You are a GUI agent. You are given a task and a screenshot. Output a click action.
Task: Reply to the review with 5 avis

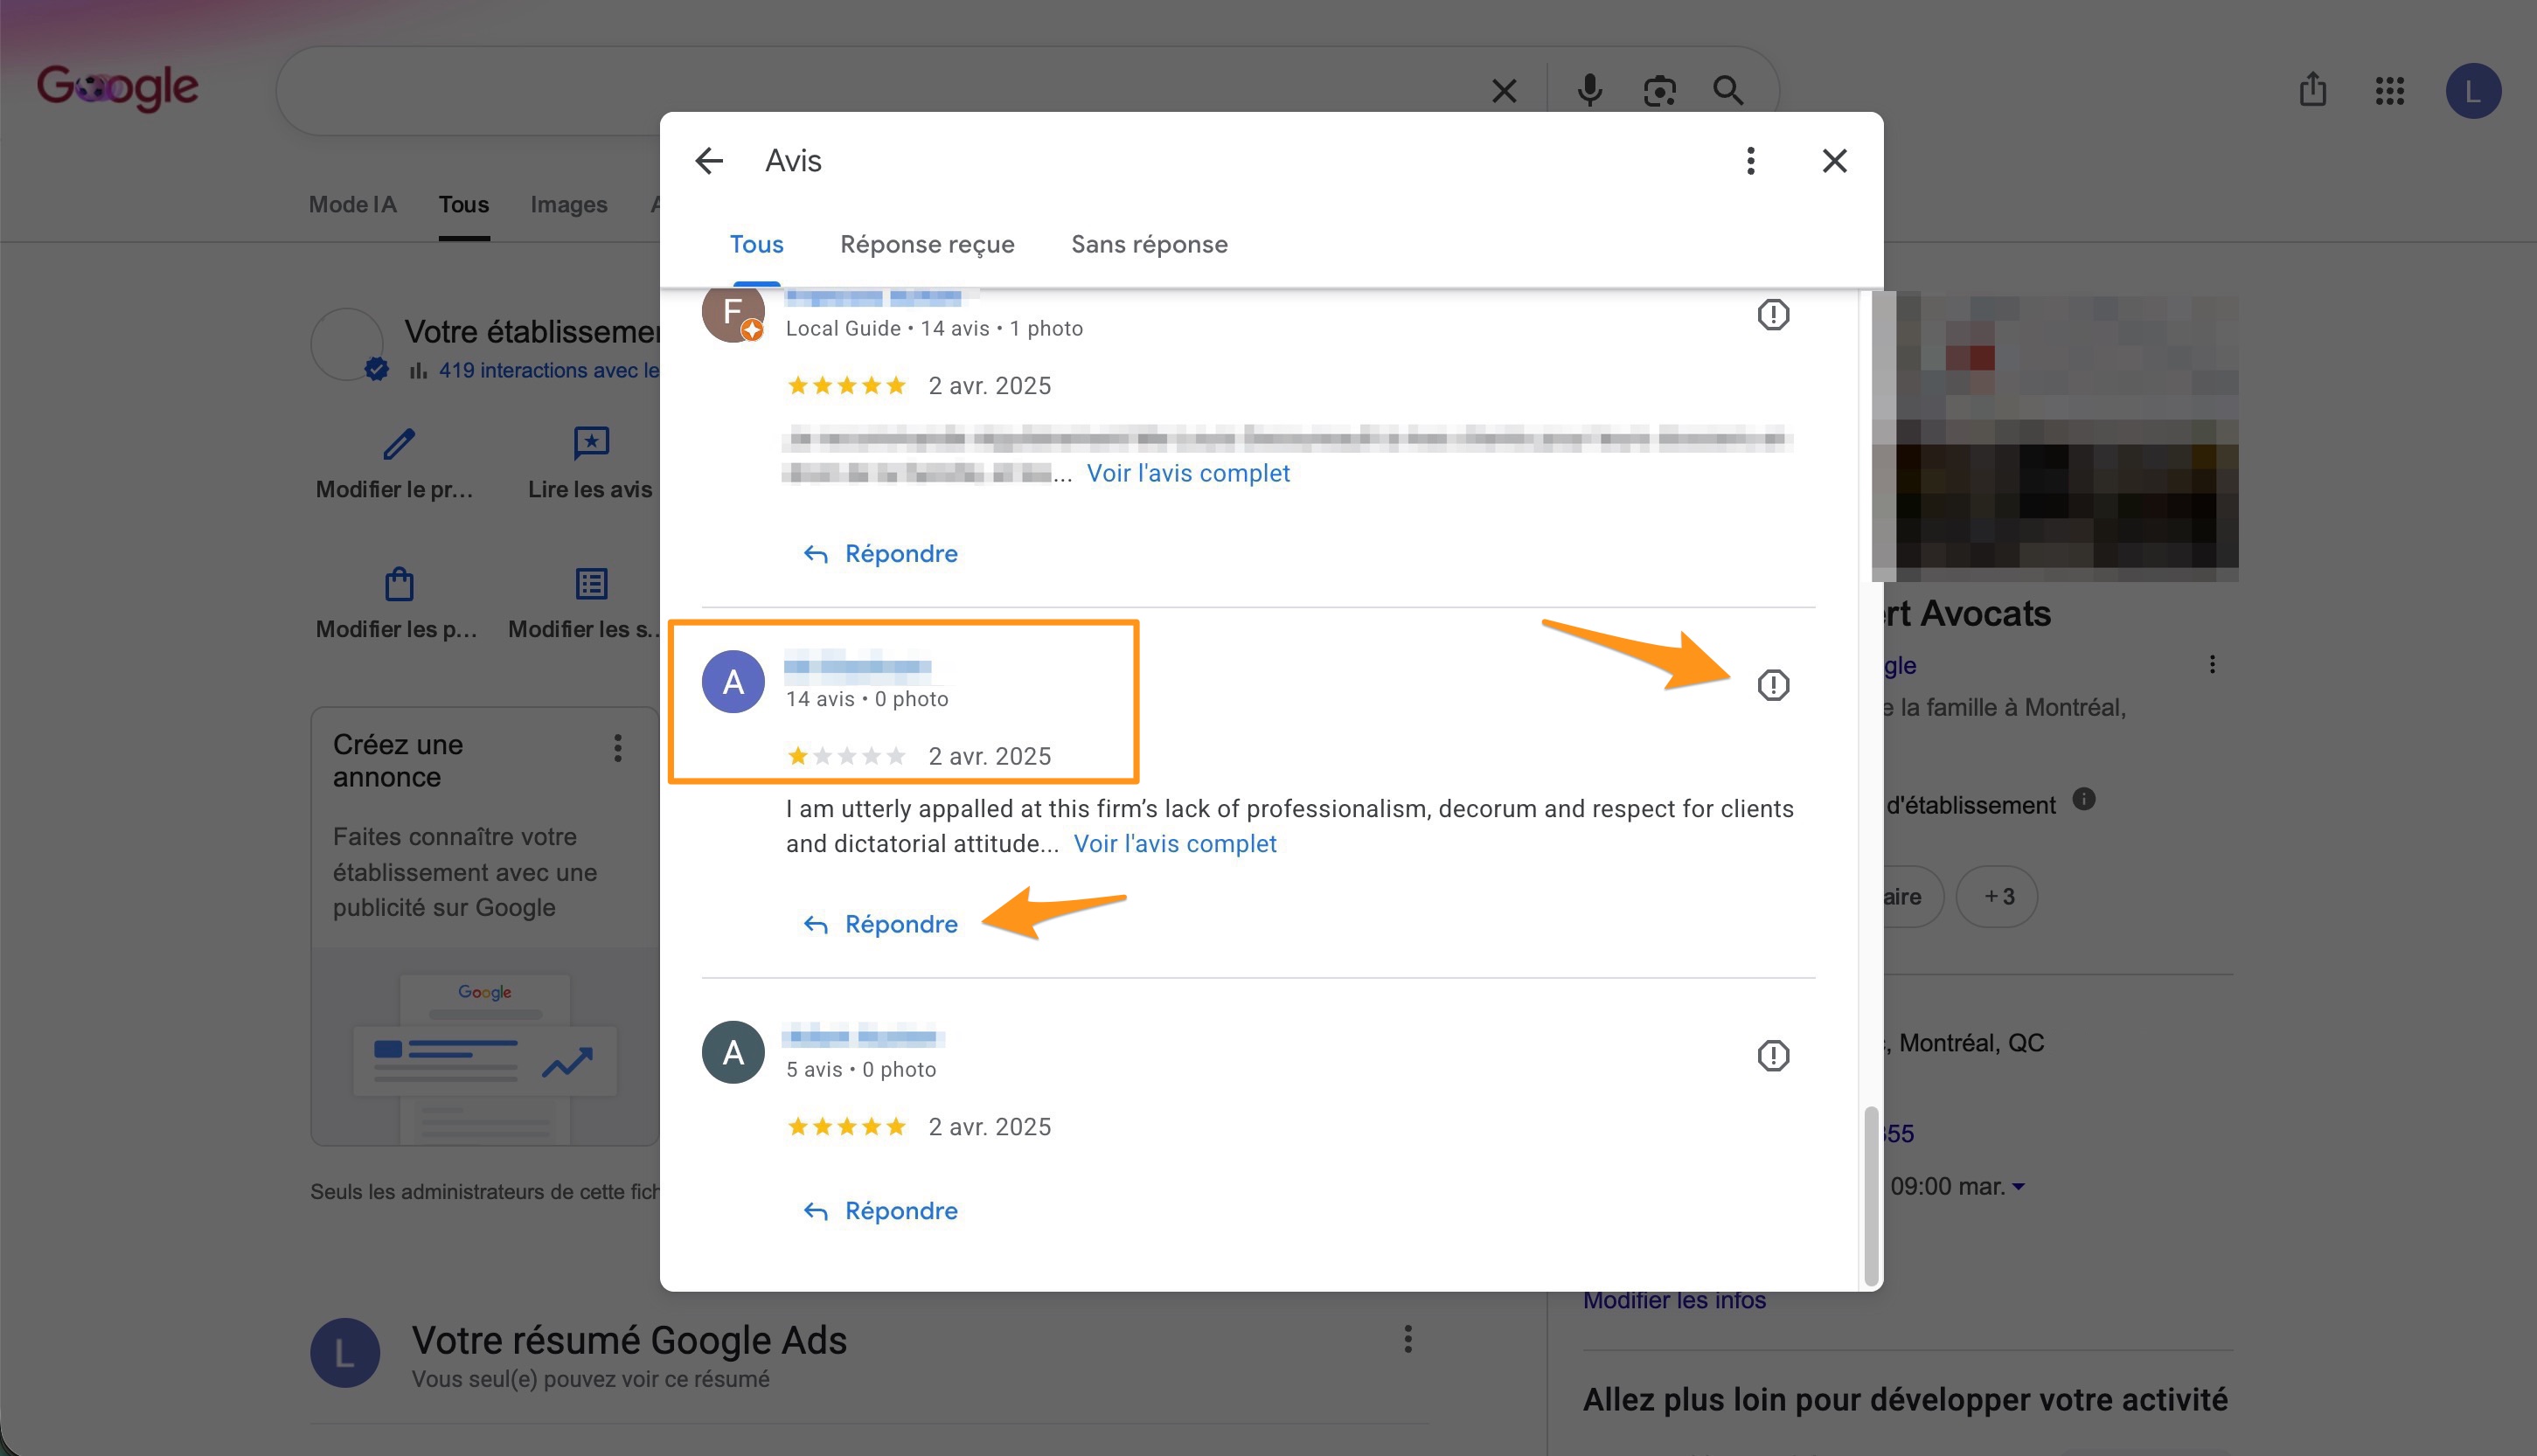(x=881, y=1211)
